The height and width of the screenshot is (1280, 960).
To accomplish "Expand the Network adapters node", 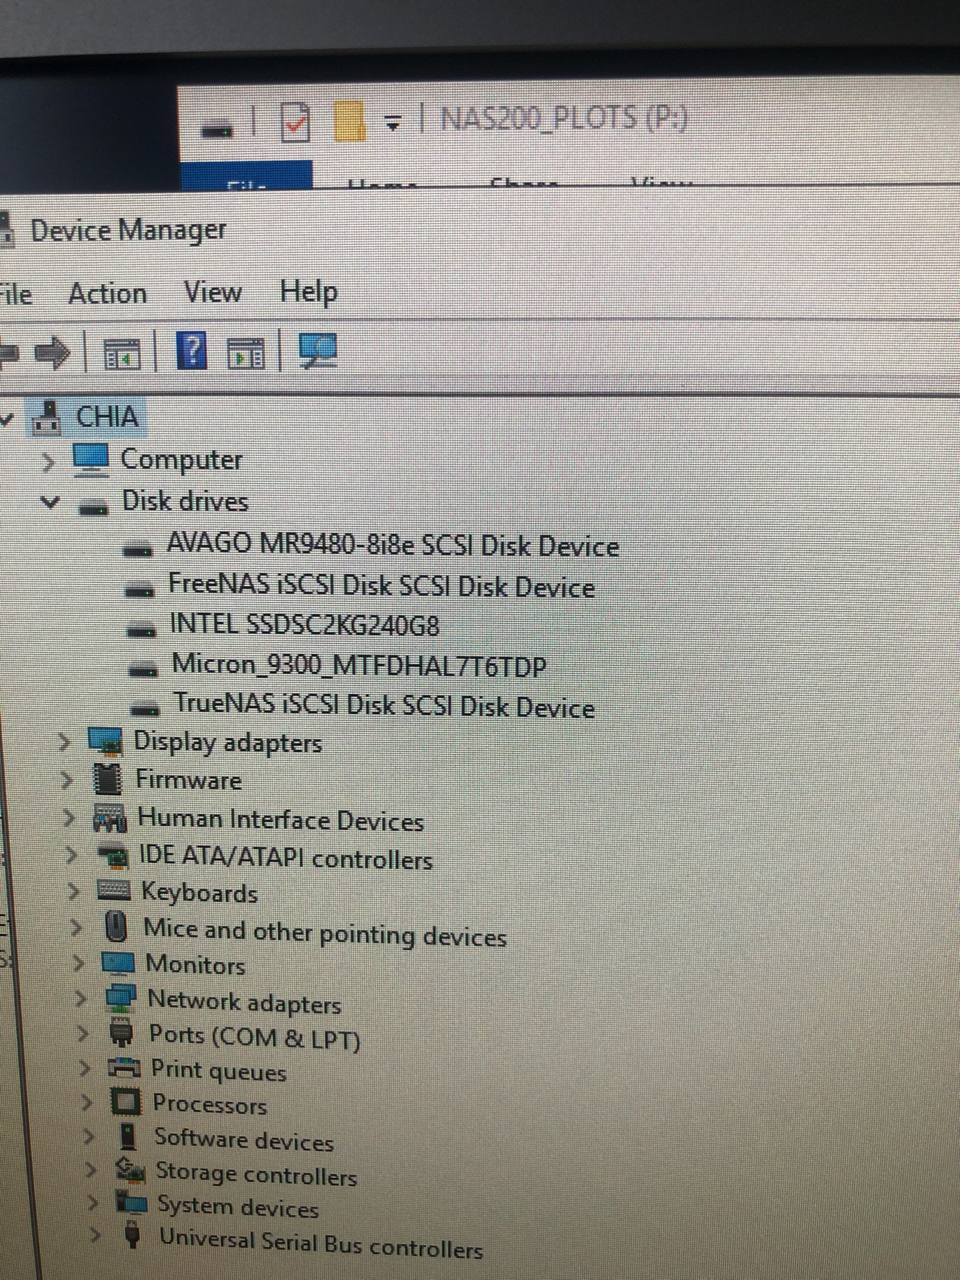I will (x=81, y=998).
